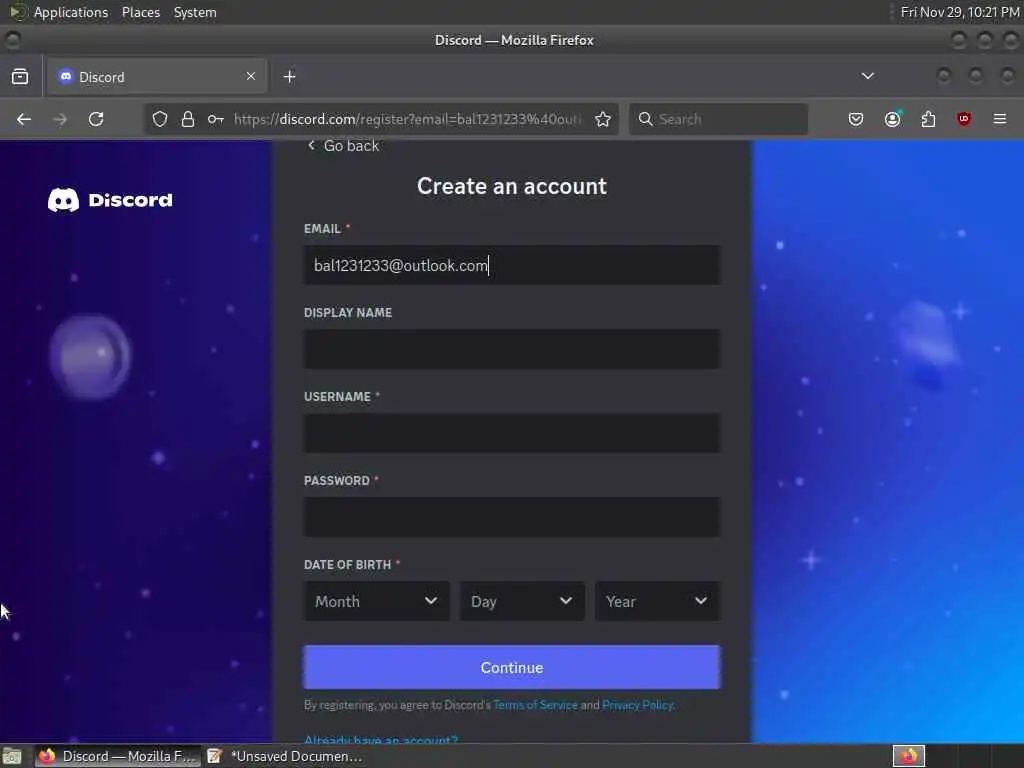
Task: Open a new tab with plus icon
Action: point(289,77)
